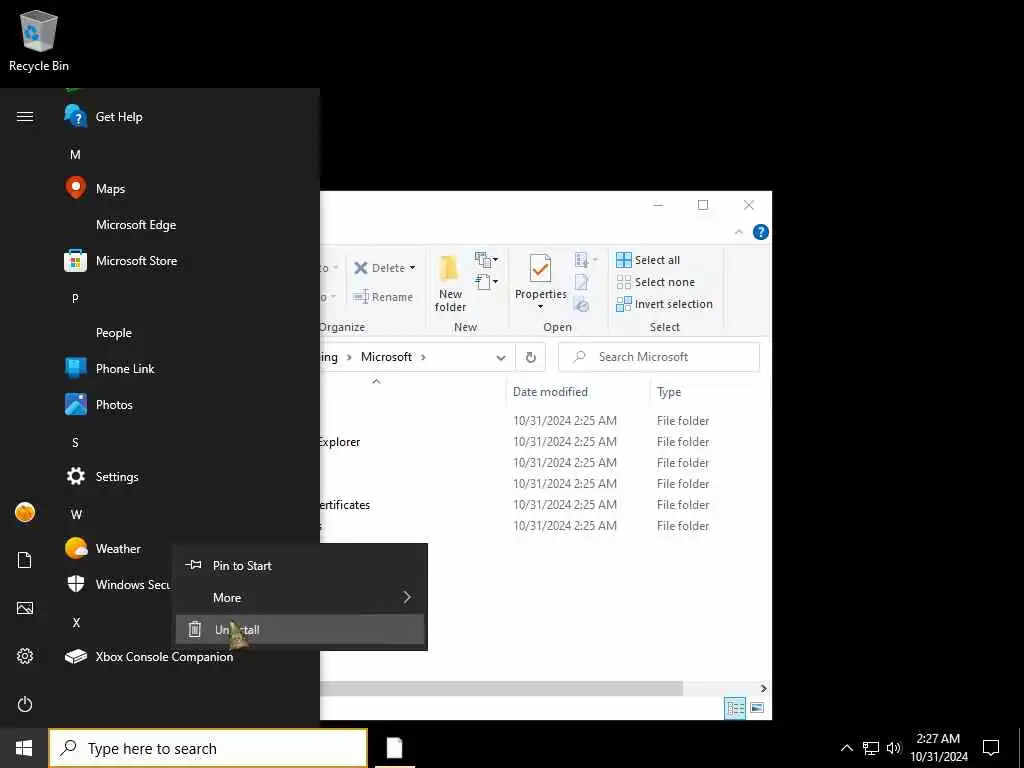This screenshot has height=768, width=1024.
Task: Click Microsoft in address breadcrumb
Action: (386, 357)
